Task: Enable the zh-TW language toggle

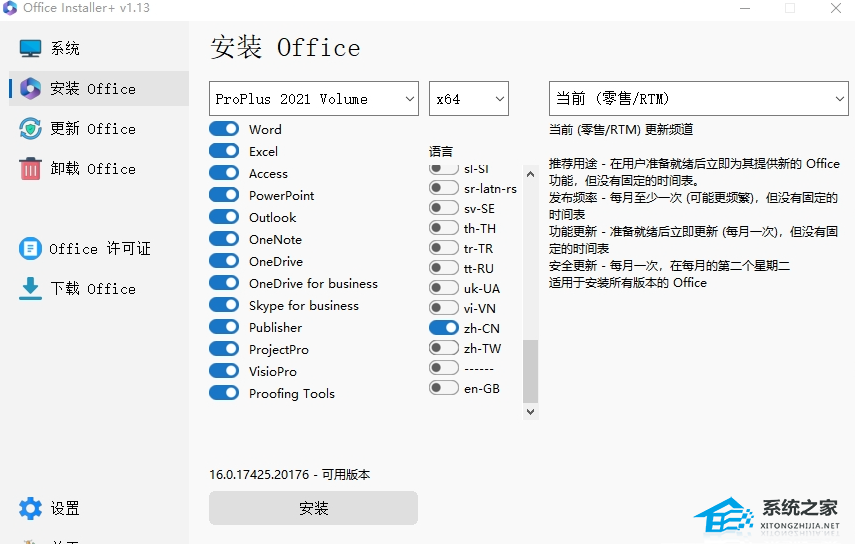Action: point(443,348)
